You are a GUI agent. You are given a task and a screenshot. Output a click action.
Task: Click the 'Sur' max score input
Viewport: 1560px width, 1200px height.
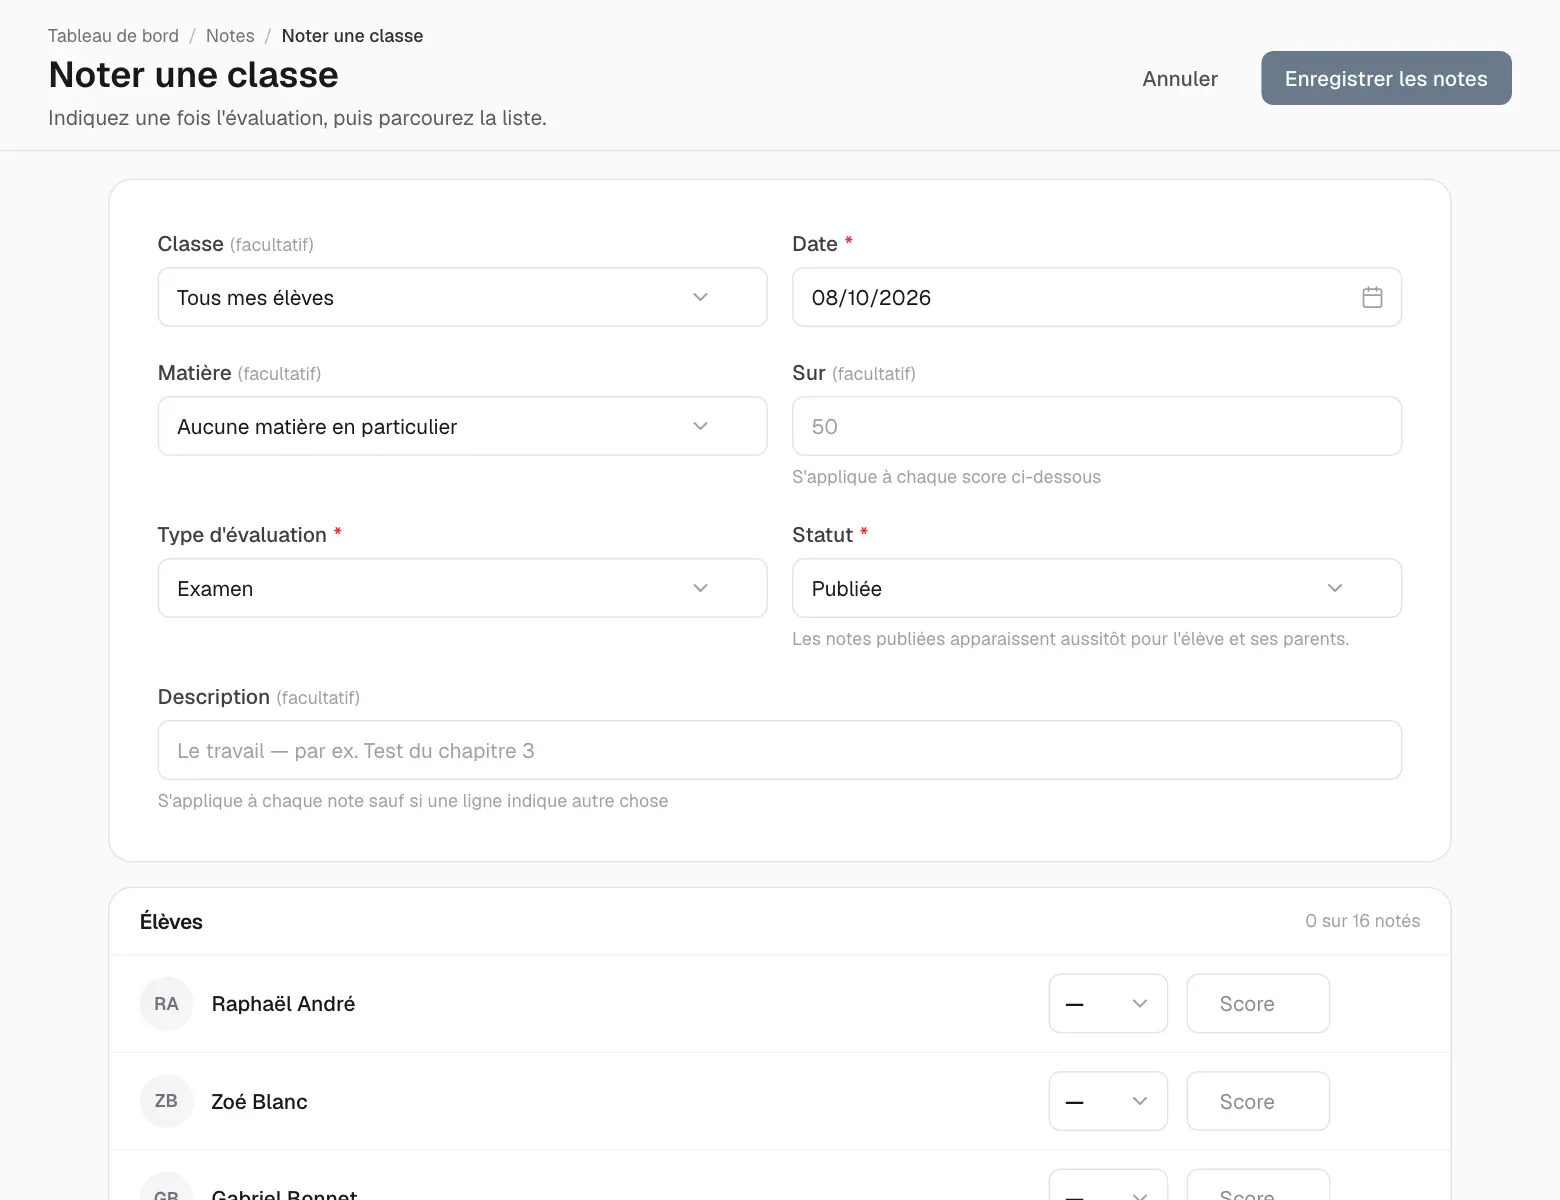(1097, 426)
